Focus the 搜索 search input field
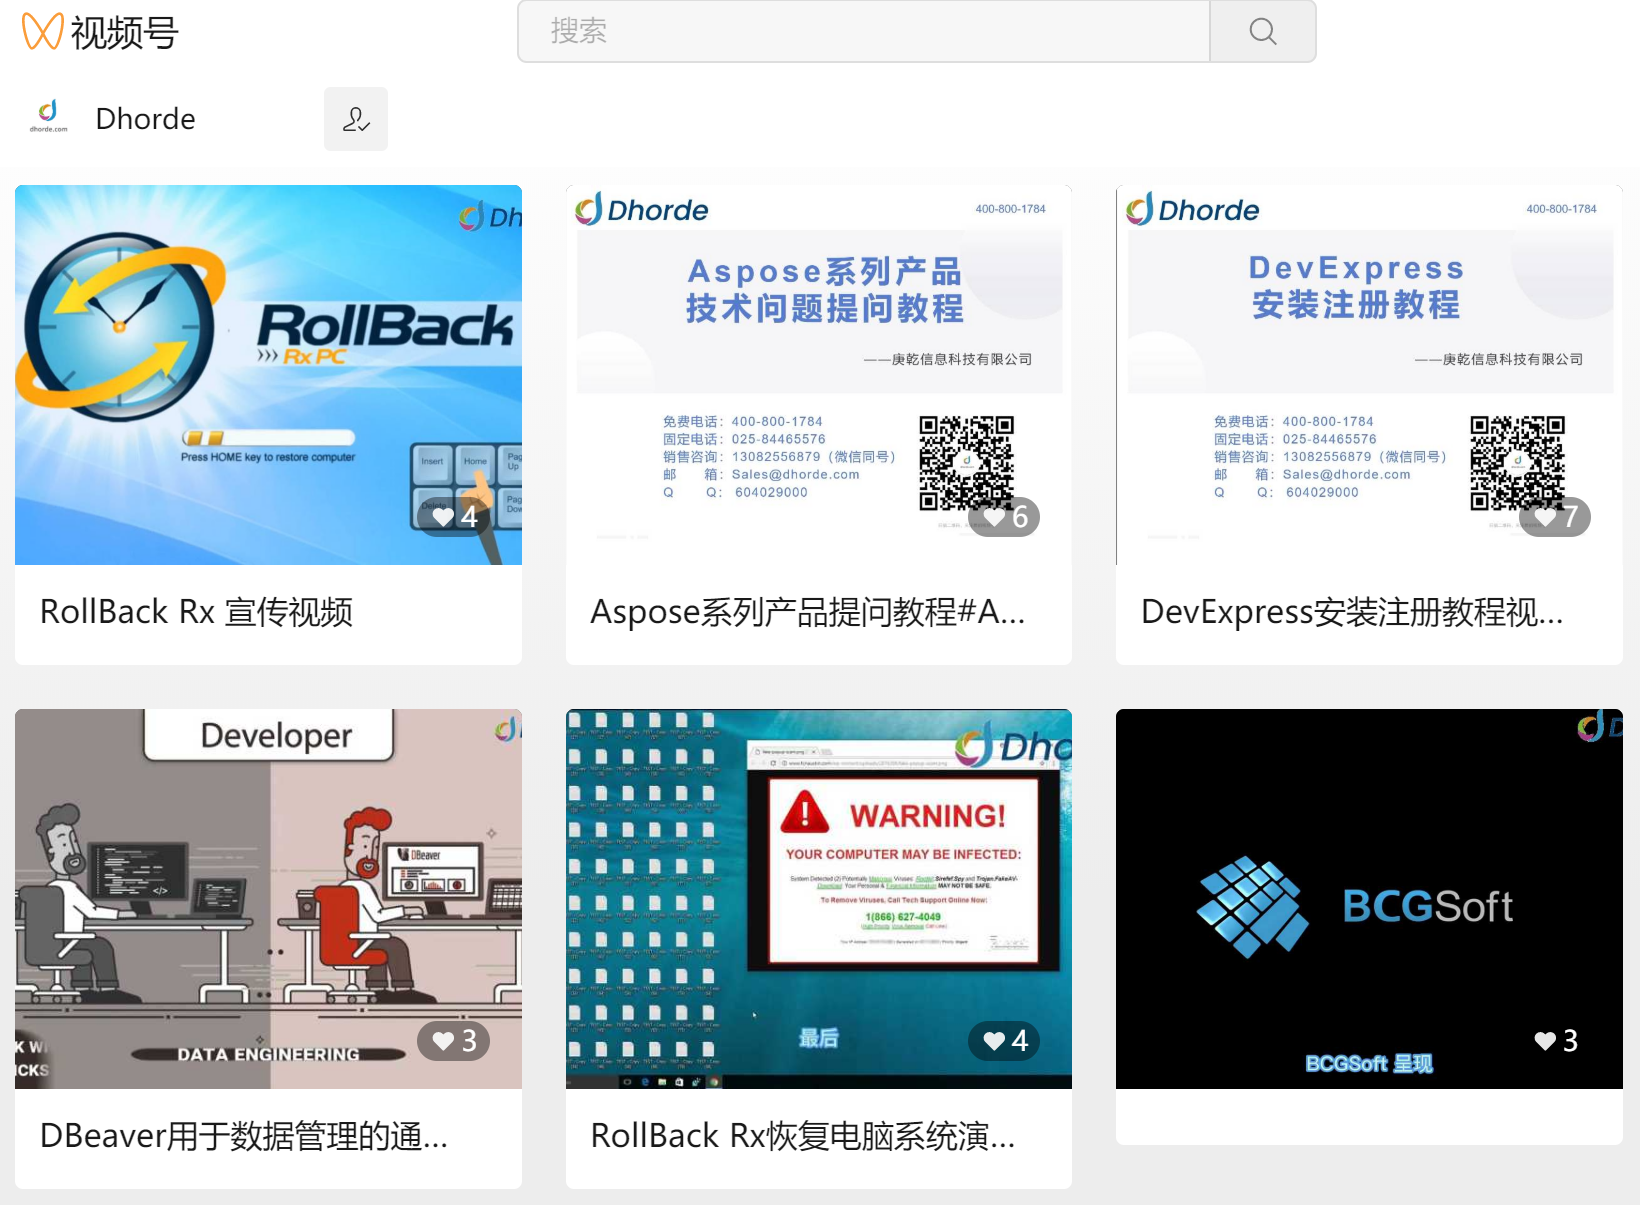 (x=863, y=32)
